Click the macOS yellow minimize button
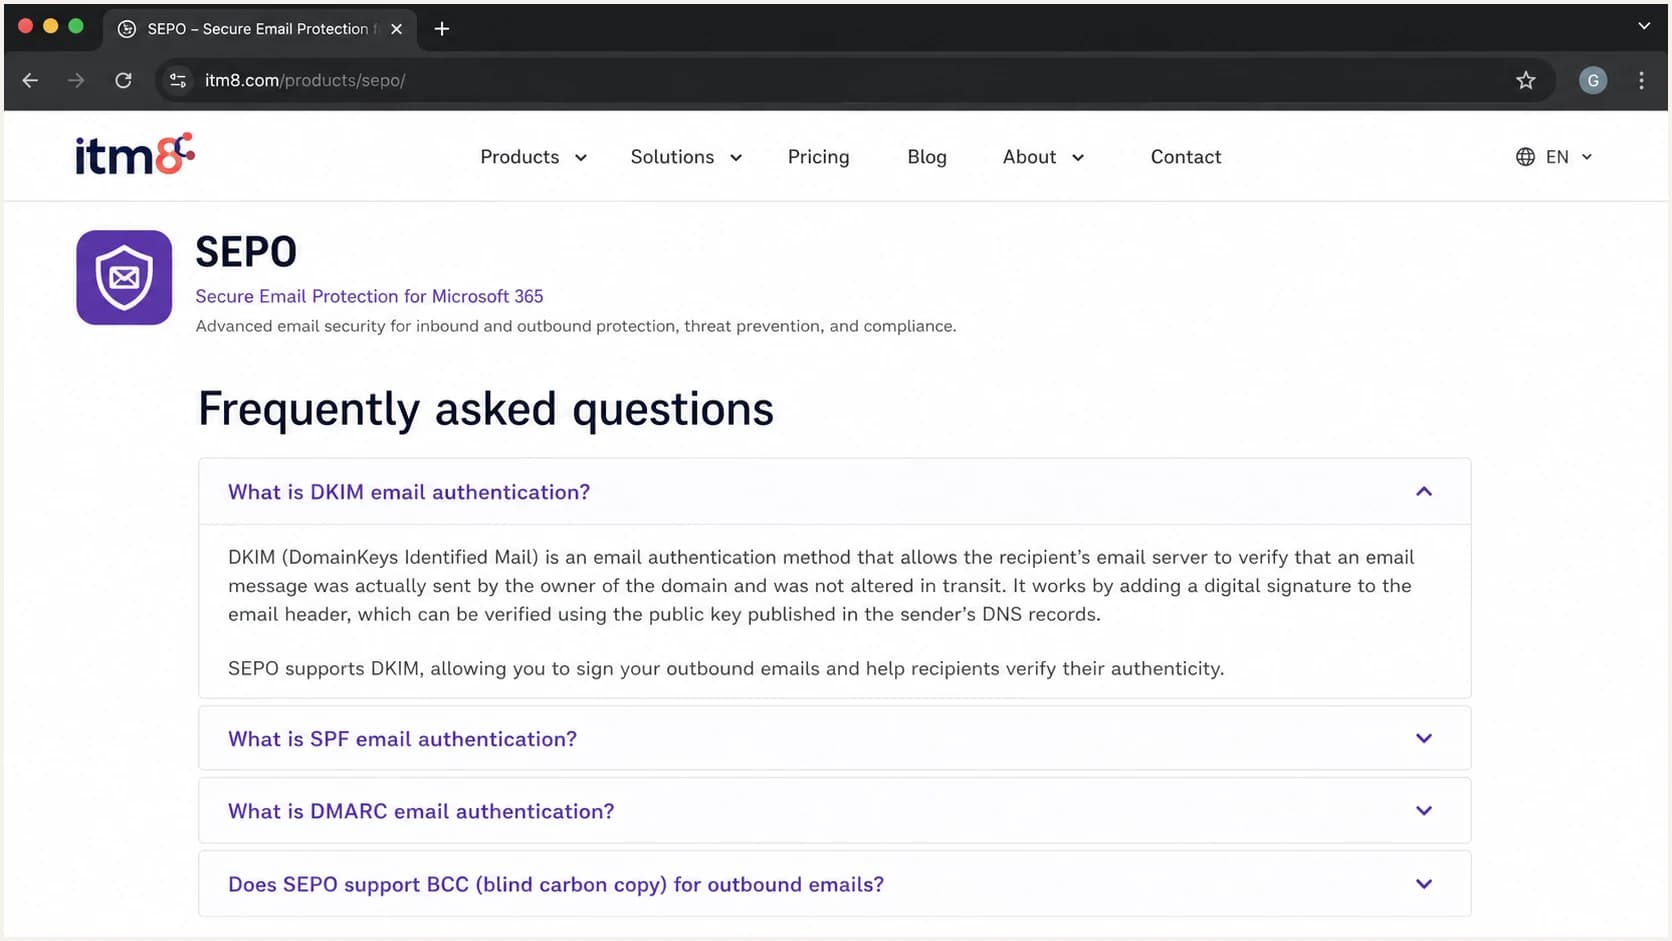The height and width of the screenshot is (941, 1672). coord(51,26)
